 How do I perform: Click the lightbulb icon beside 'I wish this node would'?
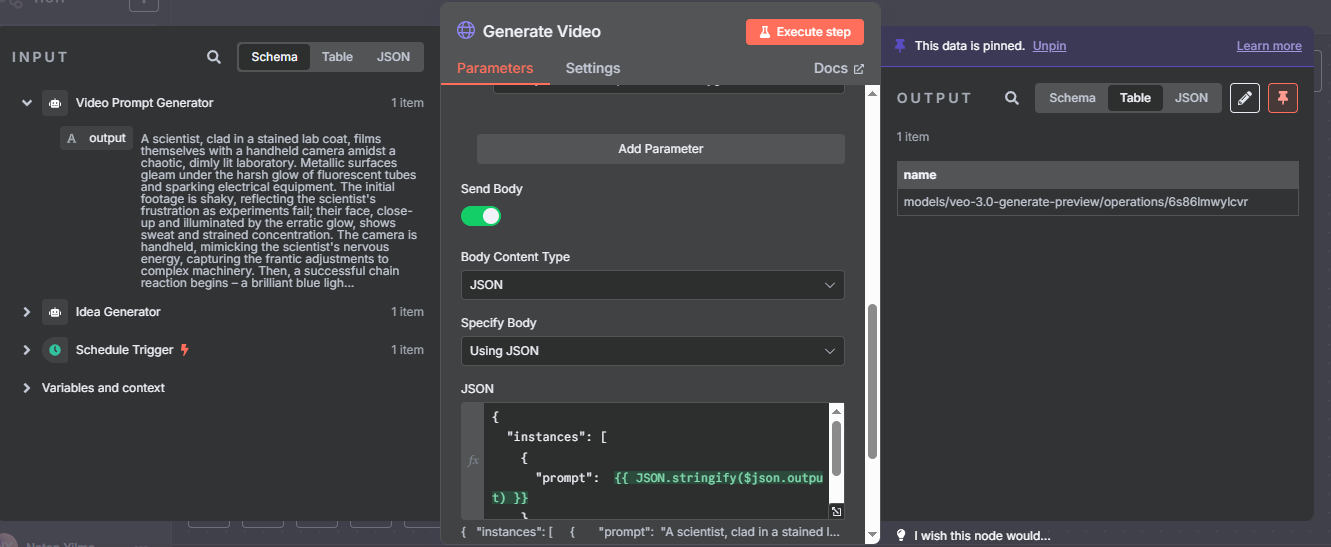tap(900, 535)
